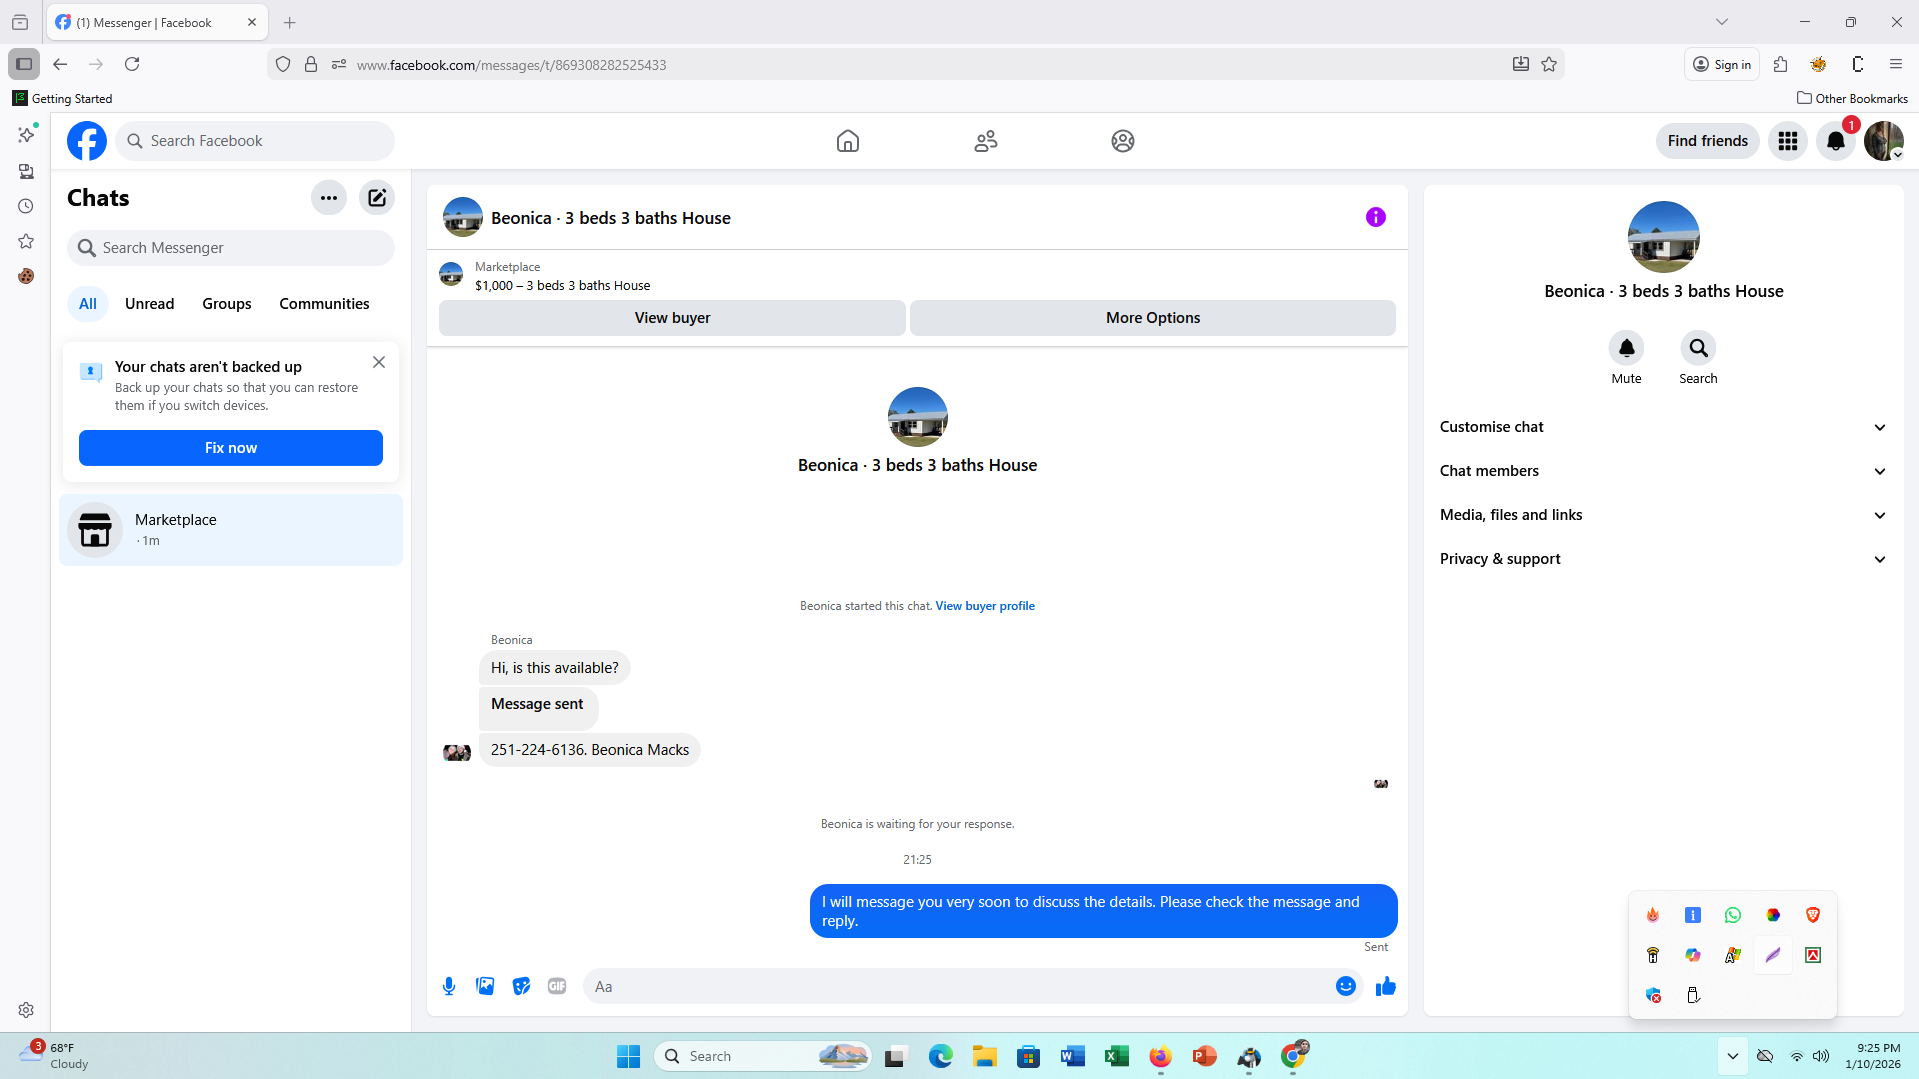The width and height of the screenshot is (1919, 1079).
Task: Focus the Search Messenger field
Action: 231,248
